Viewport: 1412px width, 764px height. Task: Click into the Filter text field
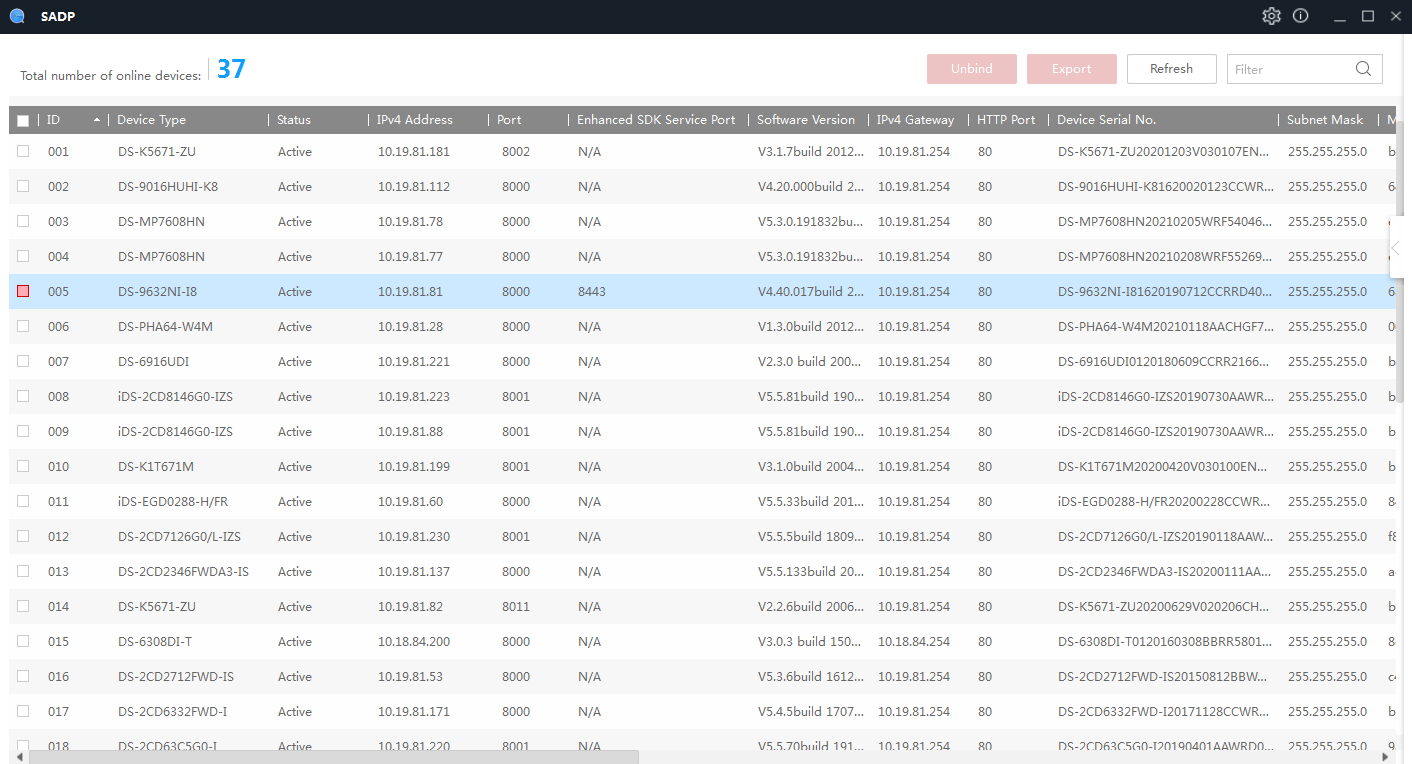[1288, 69]
